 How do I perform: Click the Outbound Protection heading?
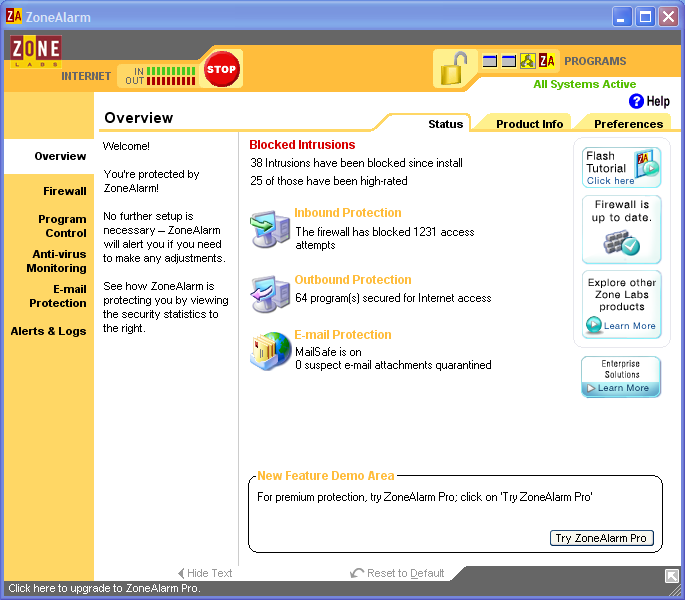(353, 279)
